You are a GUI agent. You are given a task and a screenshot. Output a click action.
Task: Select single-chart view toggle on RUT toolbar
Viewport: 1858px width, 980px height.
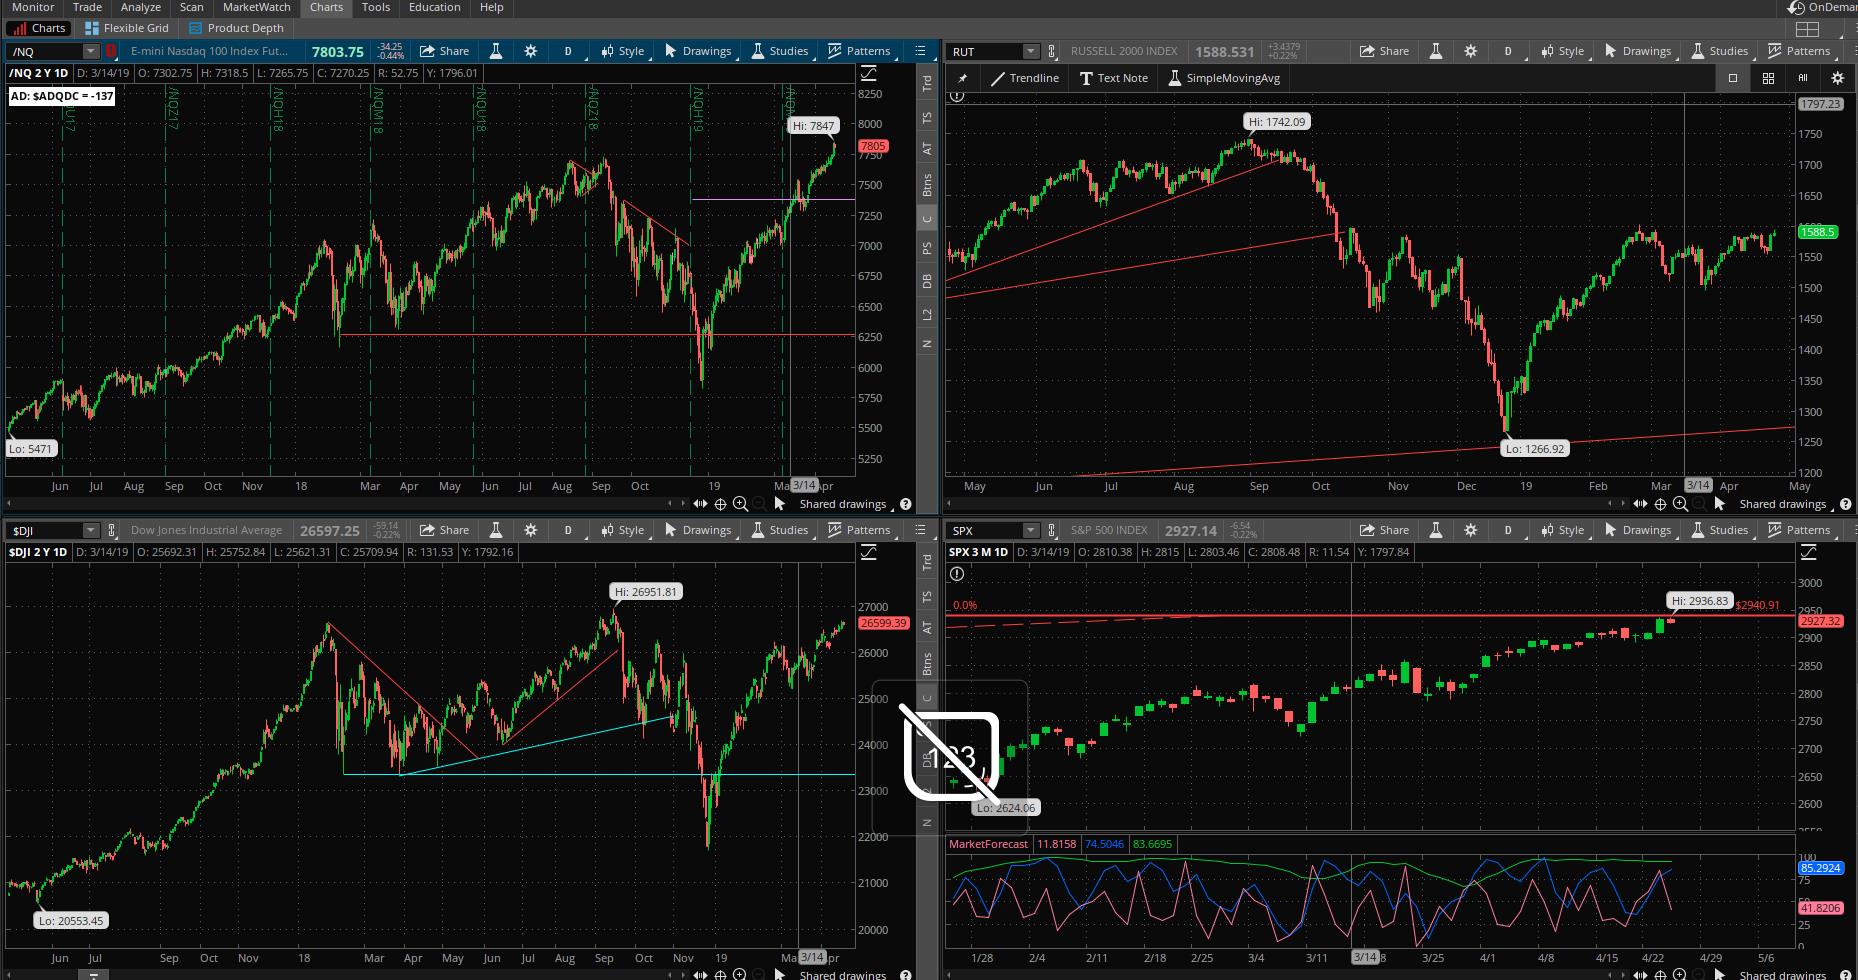tap(1733, 78)
